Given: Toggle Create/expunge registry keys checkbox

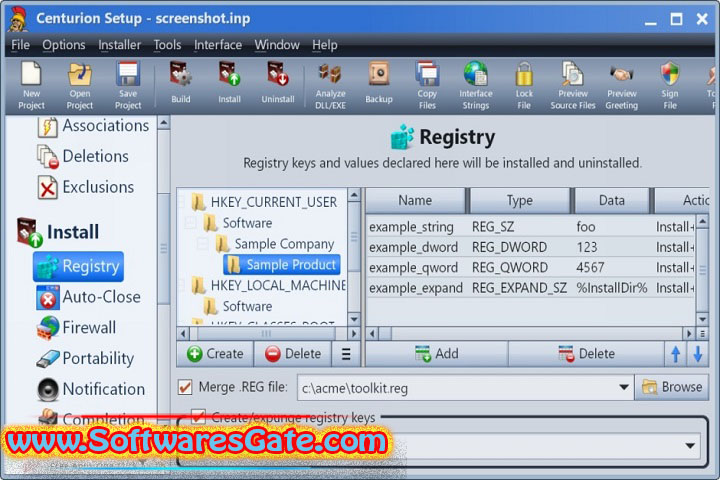Looking at the screenshot, I should [x=198, y=417].
